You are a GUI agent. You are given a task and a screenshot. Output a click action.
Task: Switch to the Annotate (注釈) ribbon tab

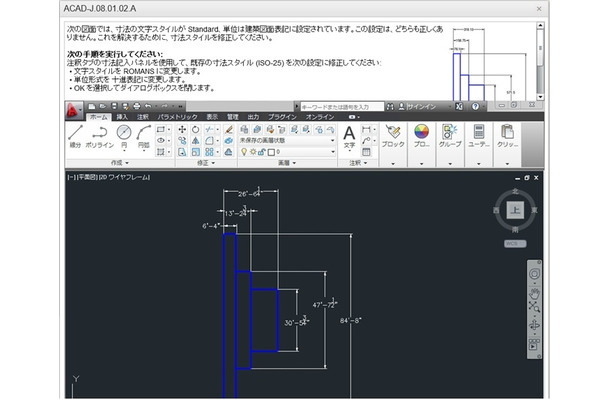point(143,117)
